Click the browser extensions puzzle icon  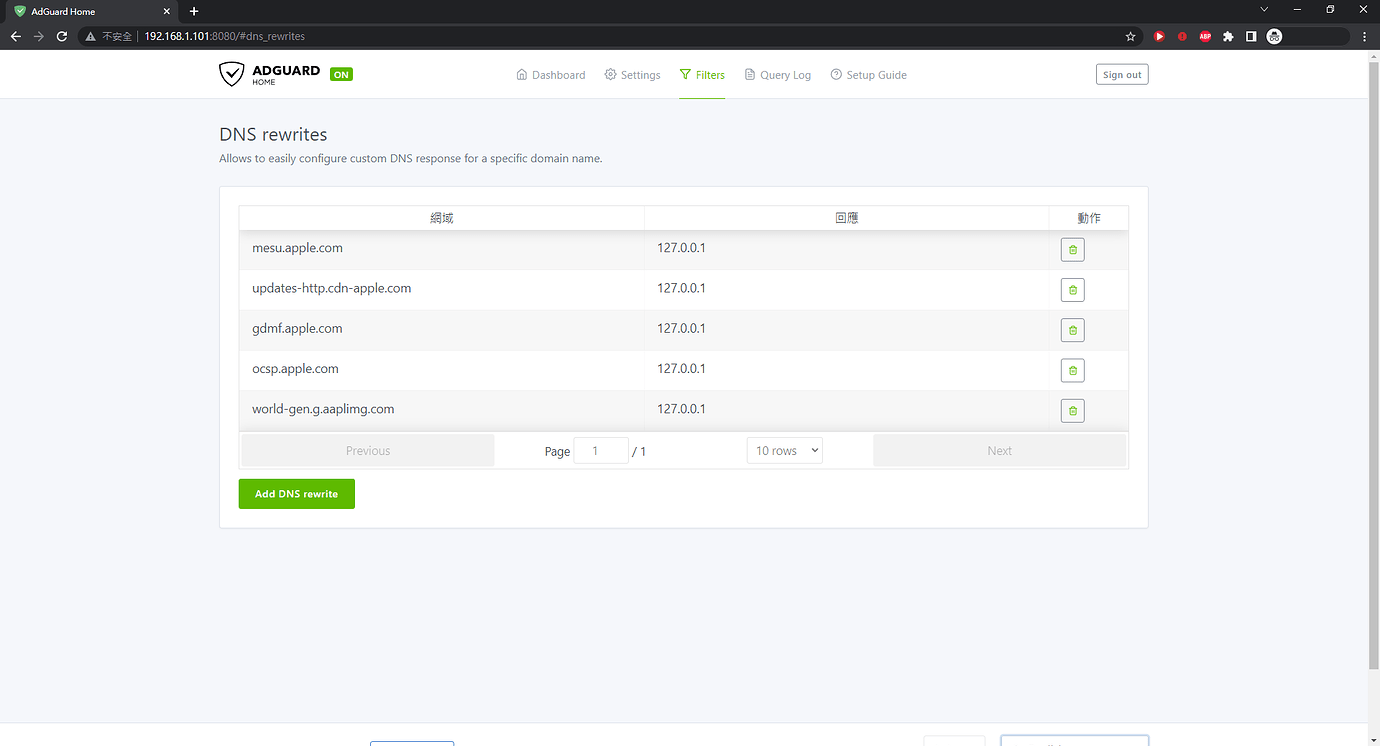coord(1228,35)
